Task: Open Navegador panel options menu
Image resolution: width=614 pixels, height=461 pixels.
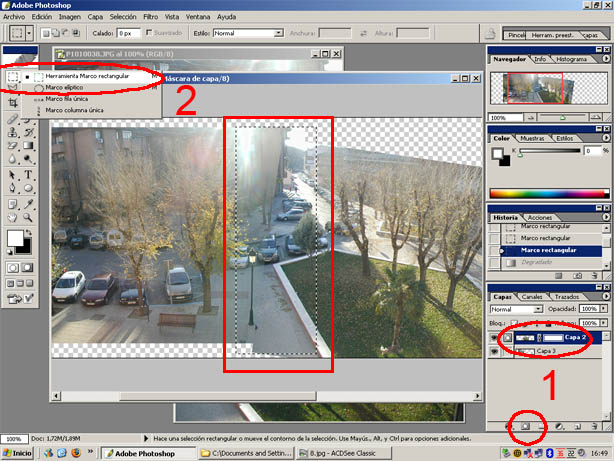Action: (x=606, y=59)
